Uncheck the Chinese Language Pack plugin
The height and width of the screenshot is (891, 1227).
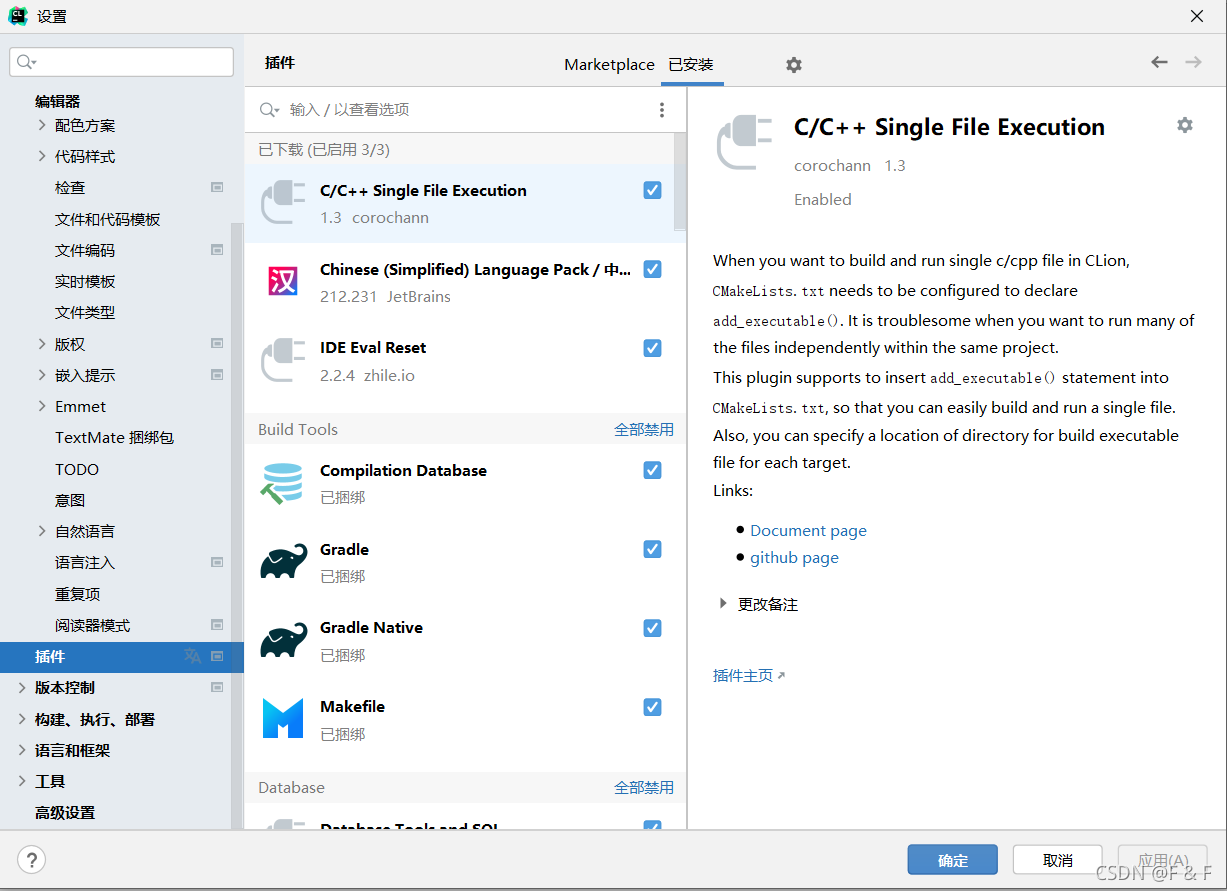tap(653, 269)
